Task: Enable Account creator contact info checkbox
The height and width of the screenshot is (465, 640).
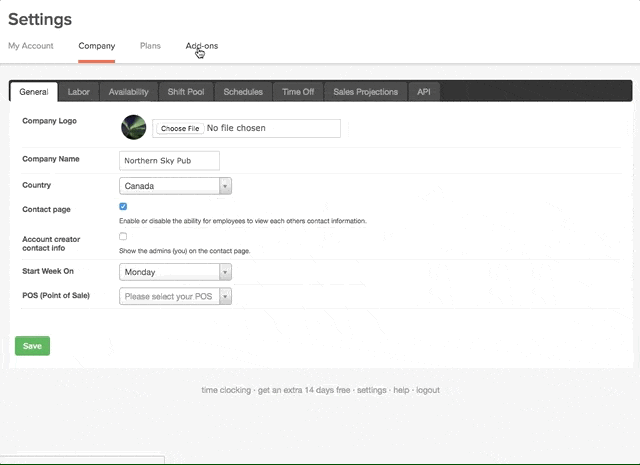Action: 123,236
